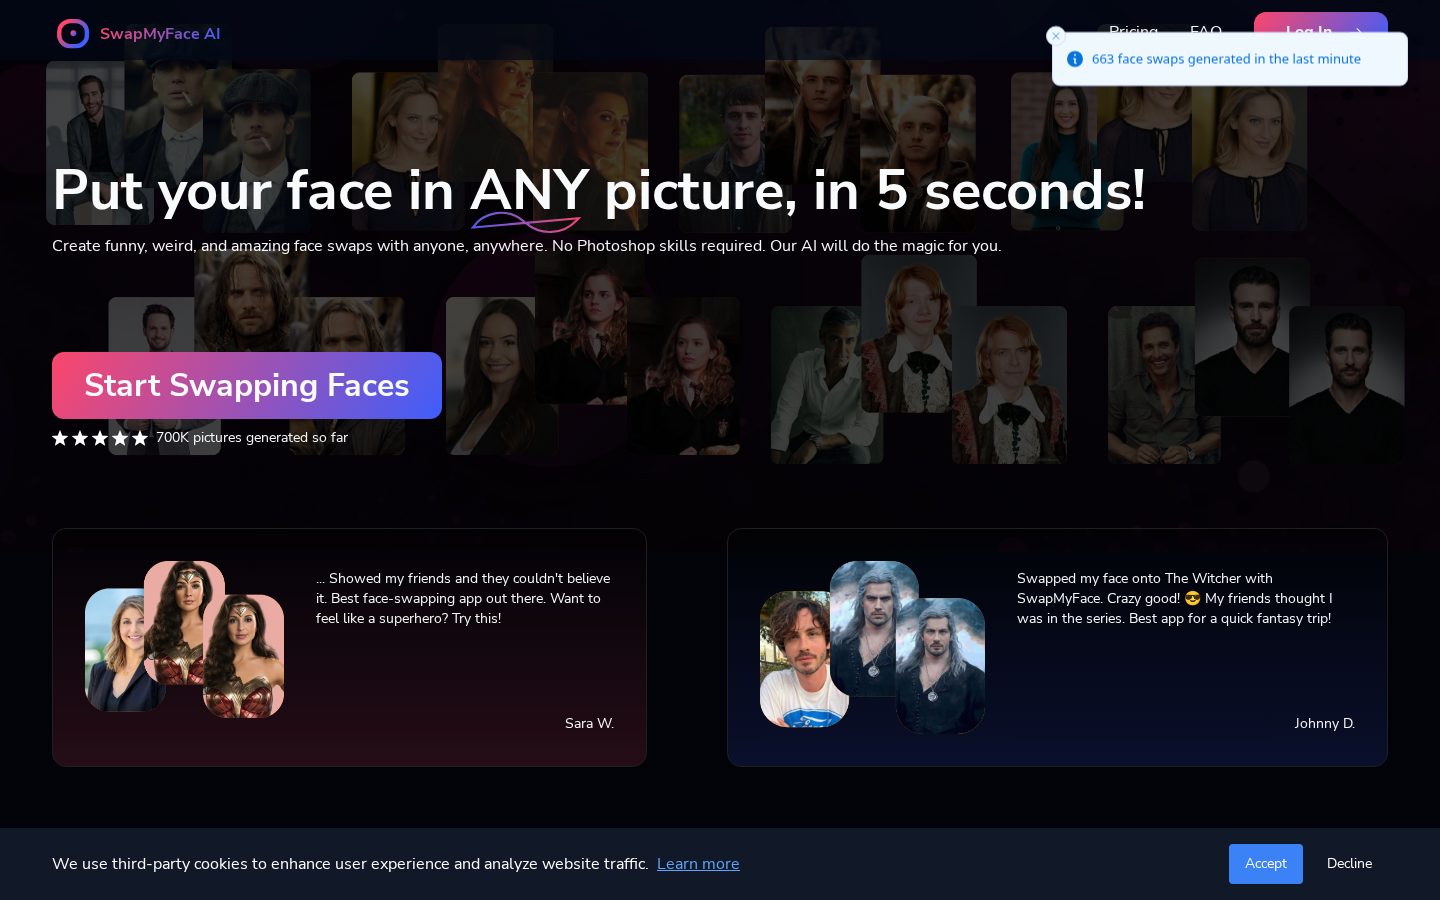Click '700K pictures generated so far' text
The height and width of the screenshot is (900, 1440).
click(x=252, y=437)
